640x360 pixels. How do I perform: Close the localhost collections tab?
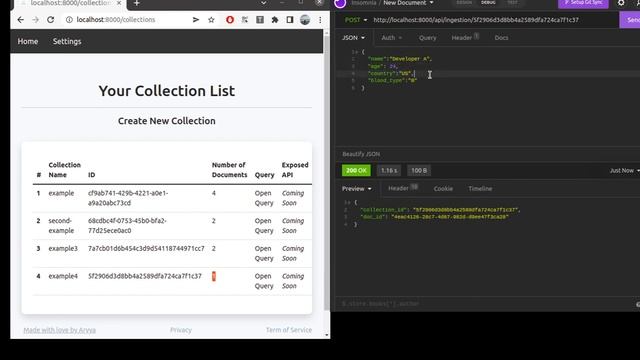(119, 3)
